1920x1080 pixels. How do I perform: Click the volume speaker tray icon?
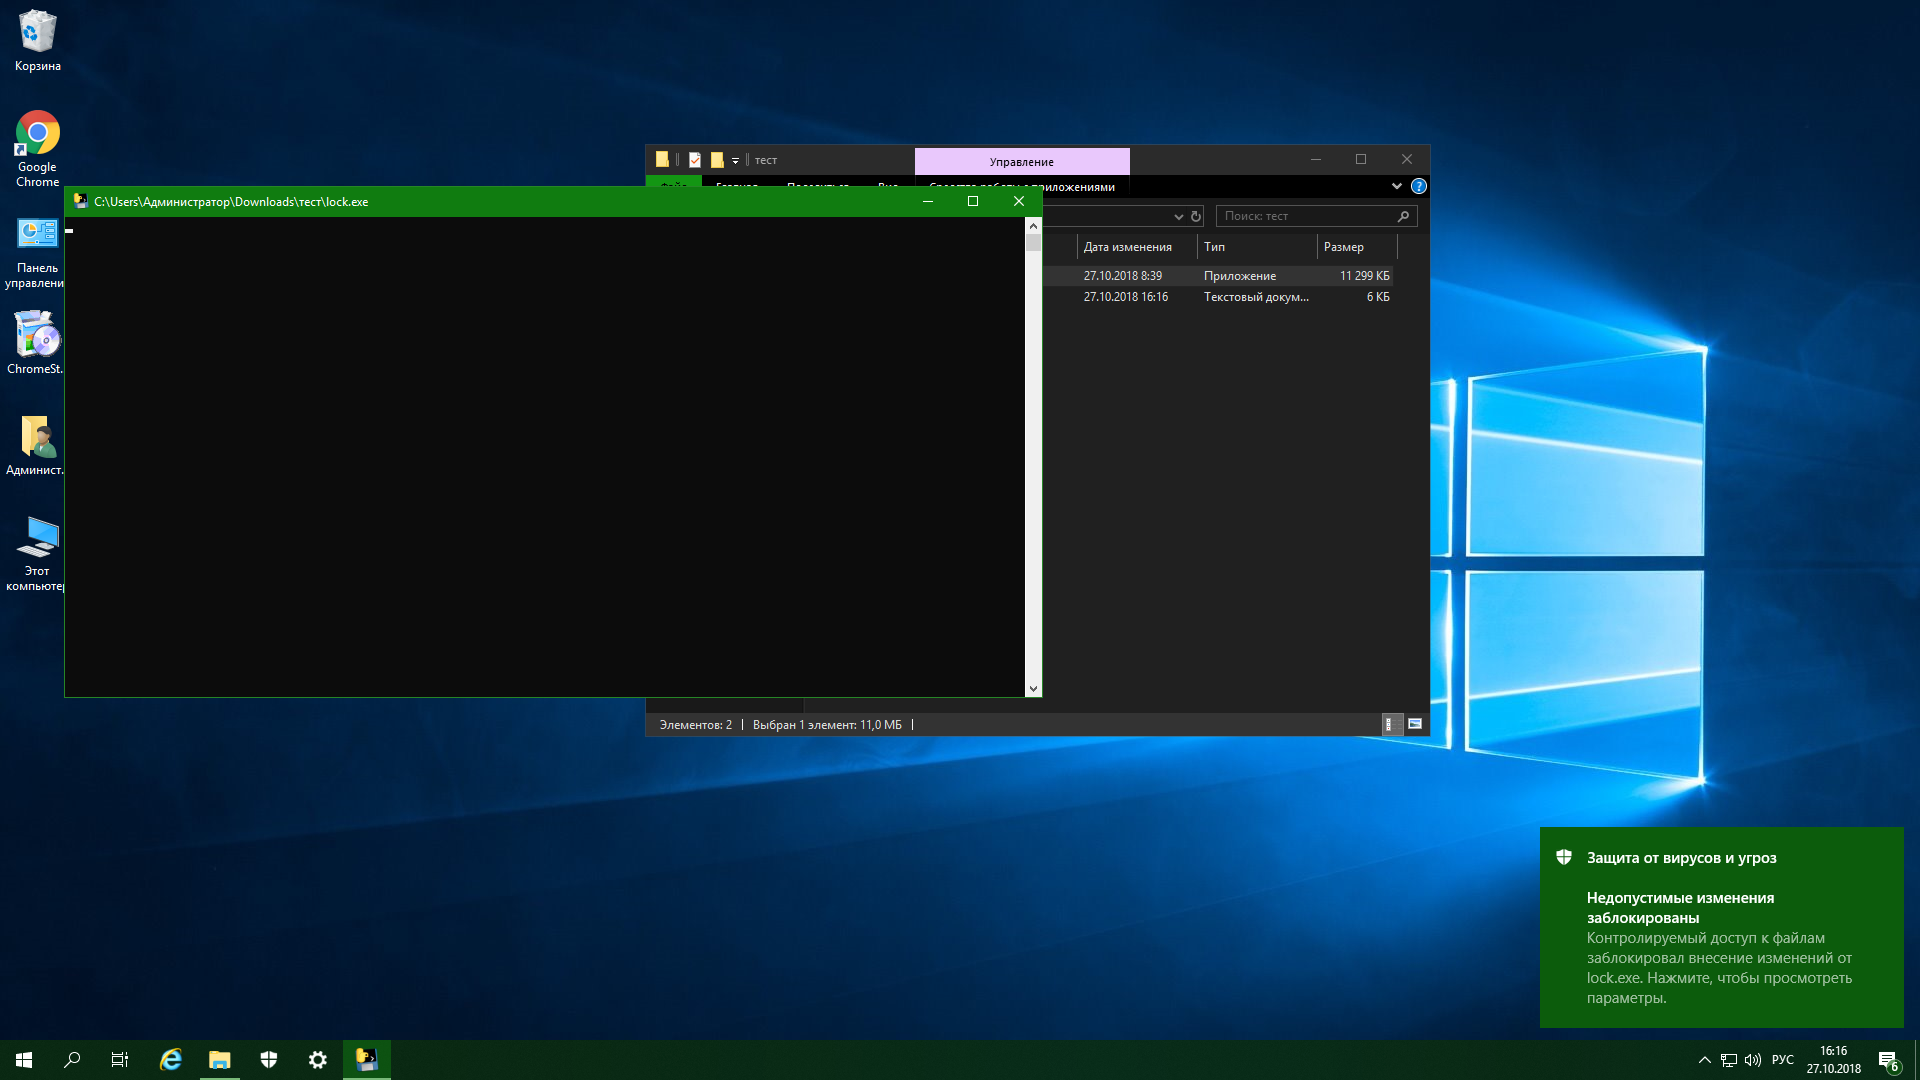1753,1060
